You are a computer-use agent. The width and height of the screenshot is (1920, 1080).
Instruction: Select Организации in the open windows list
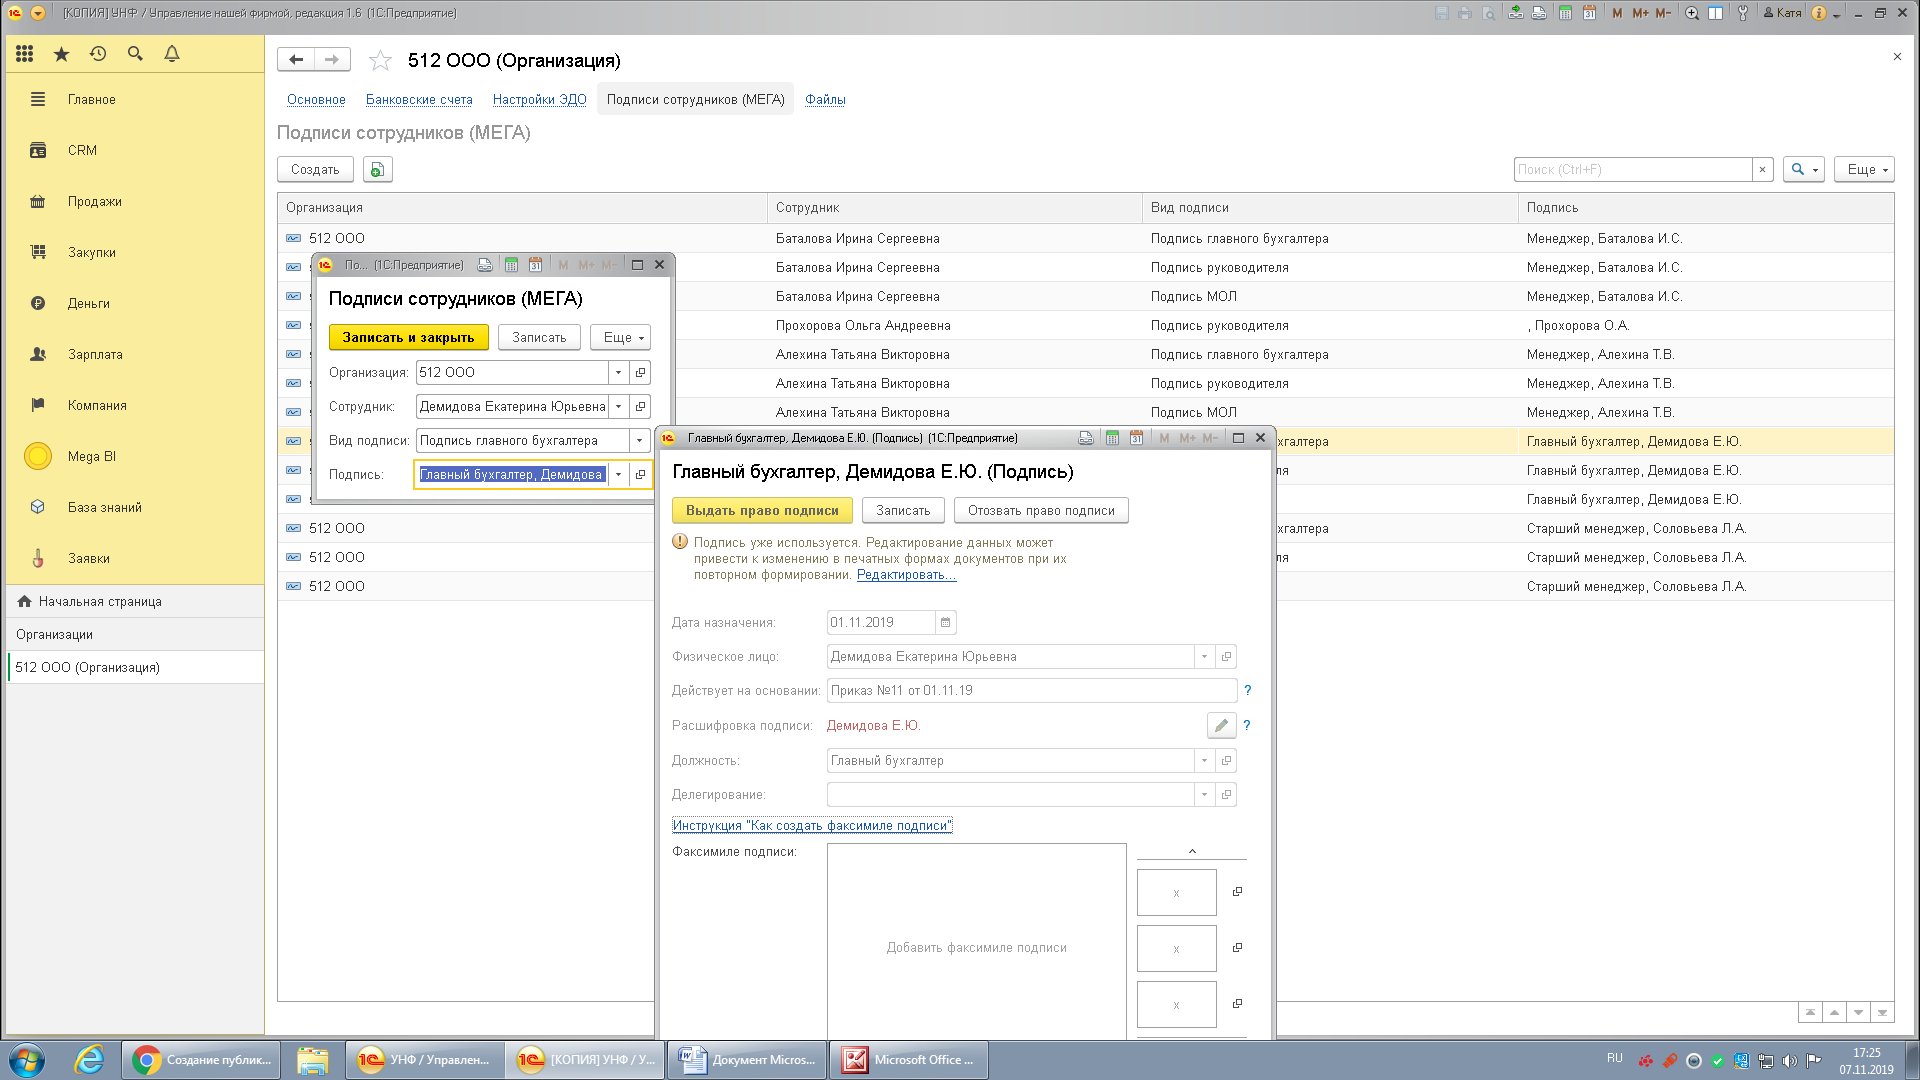point(135,634)
